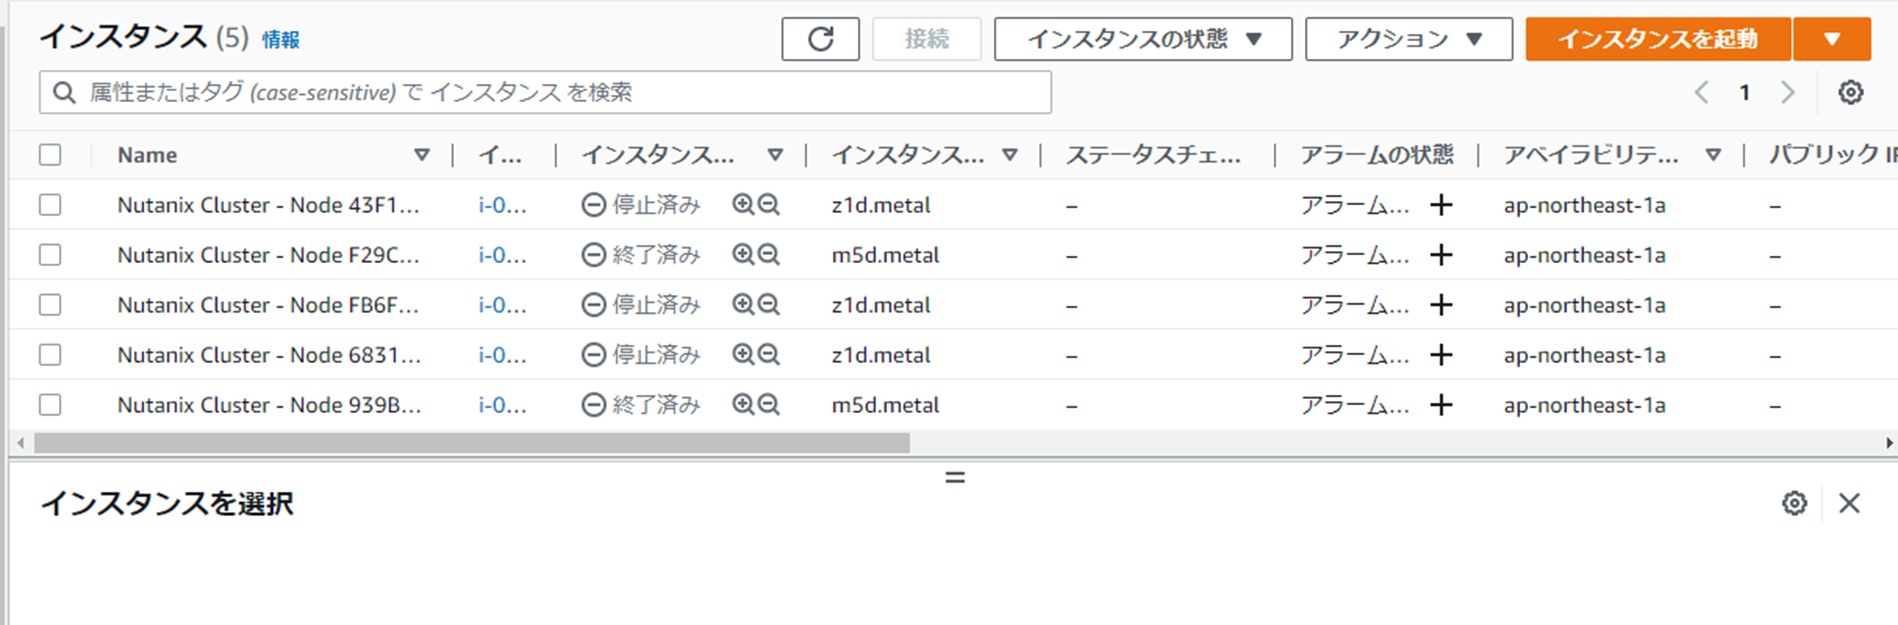Zoom in filter icon for Node 939B row
This screenshot has height=625, width=1898.
pyautogui.click(x=743, y=405)
